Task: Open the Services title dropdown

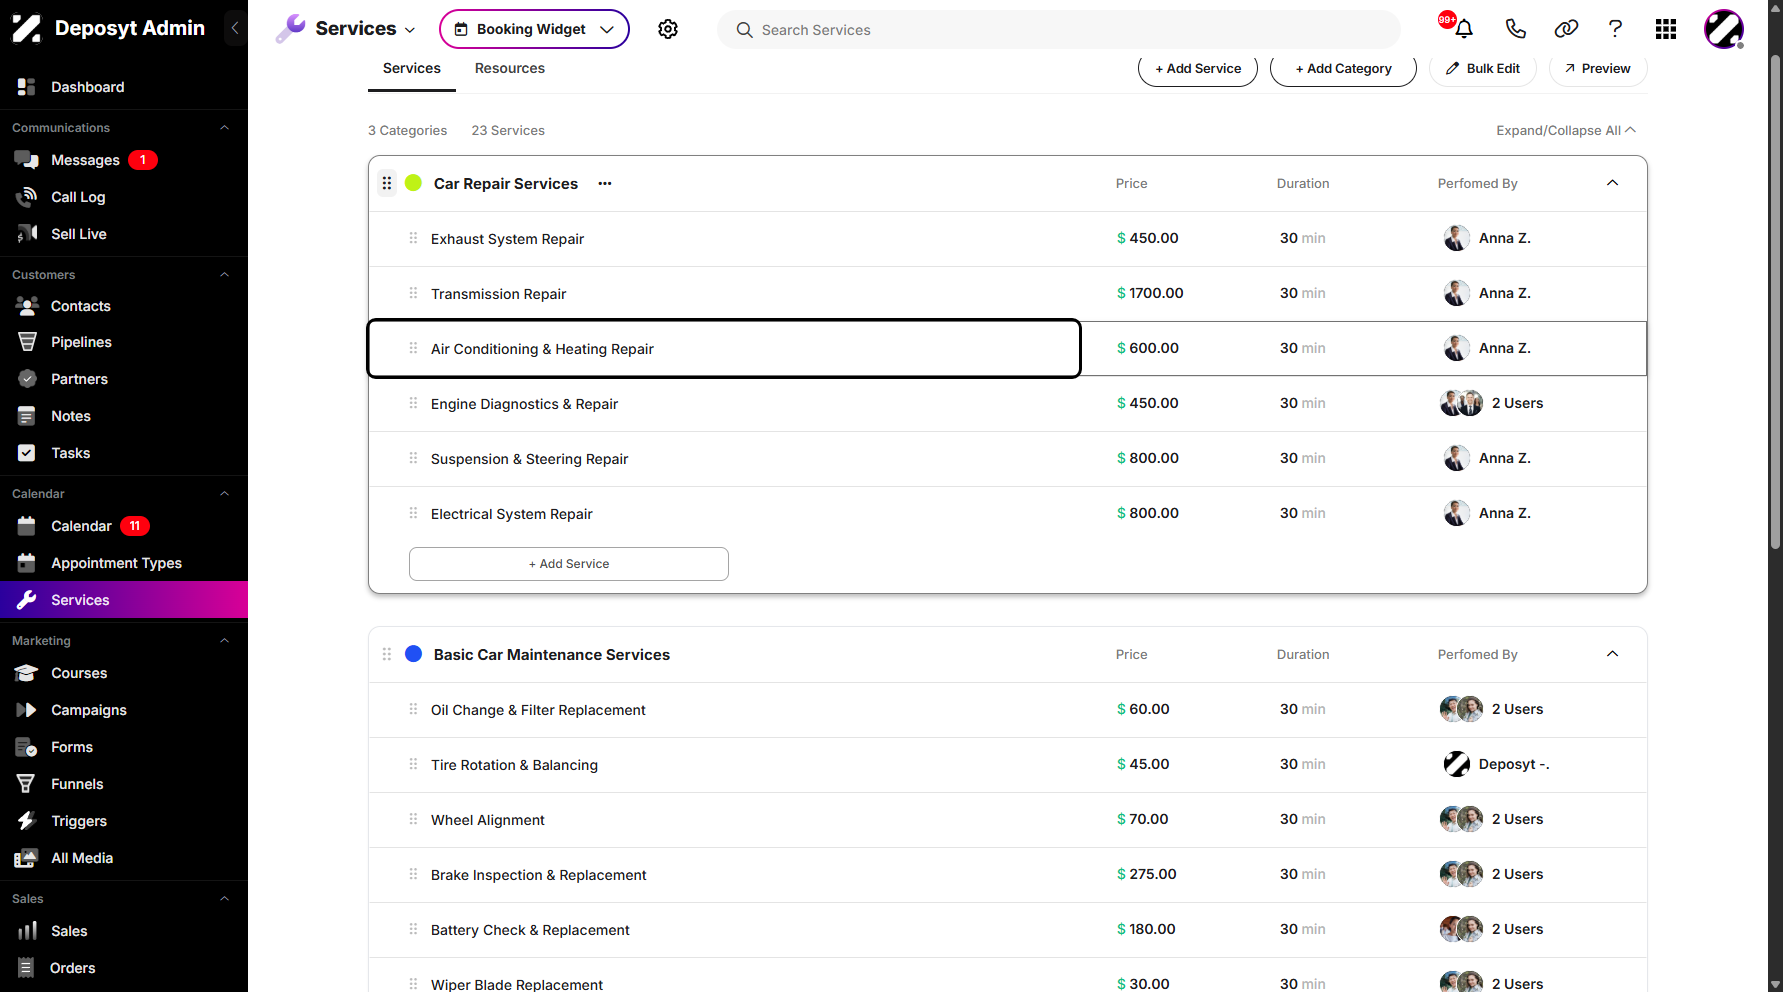Action: pos(364,29)
